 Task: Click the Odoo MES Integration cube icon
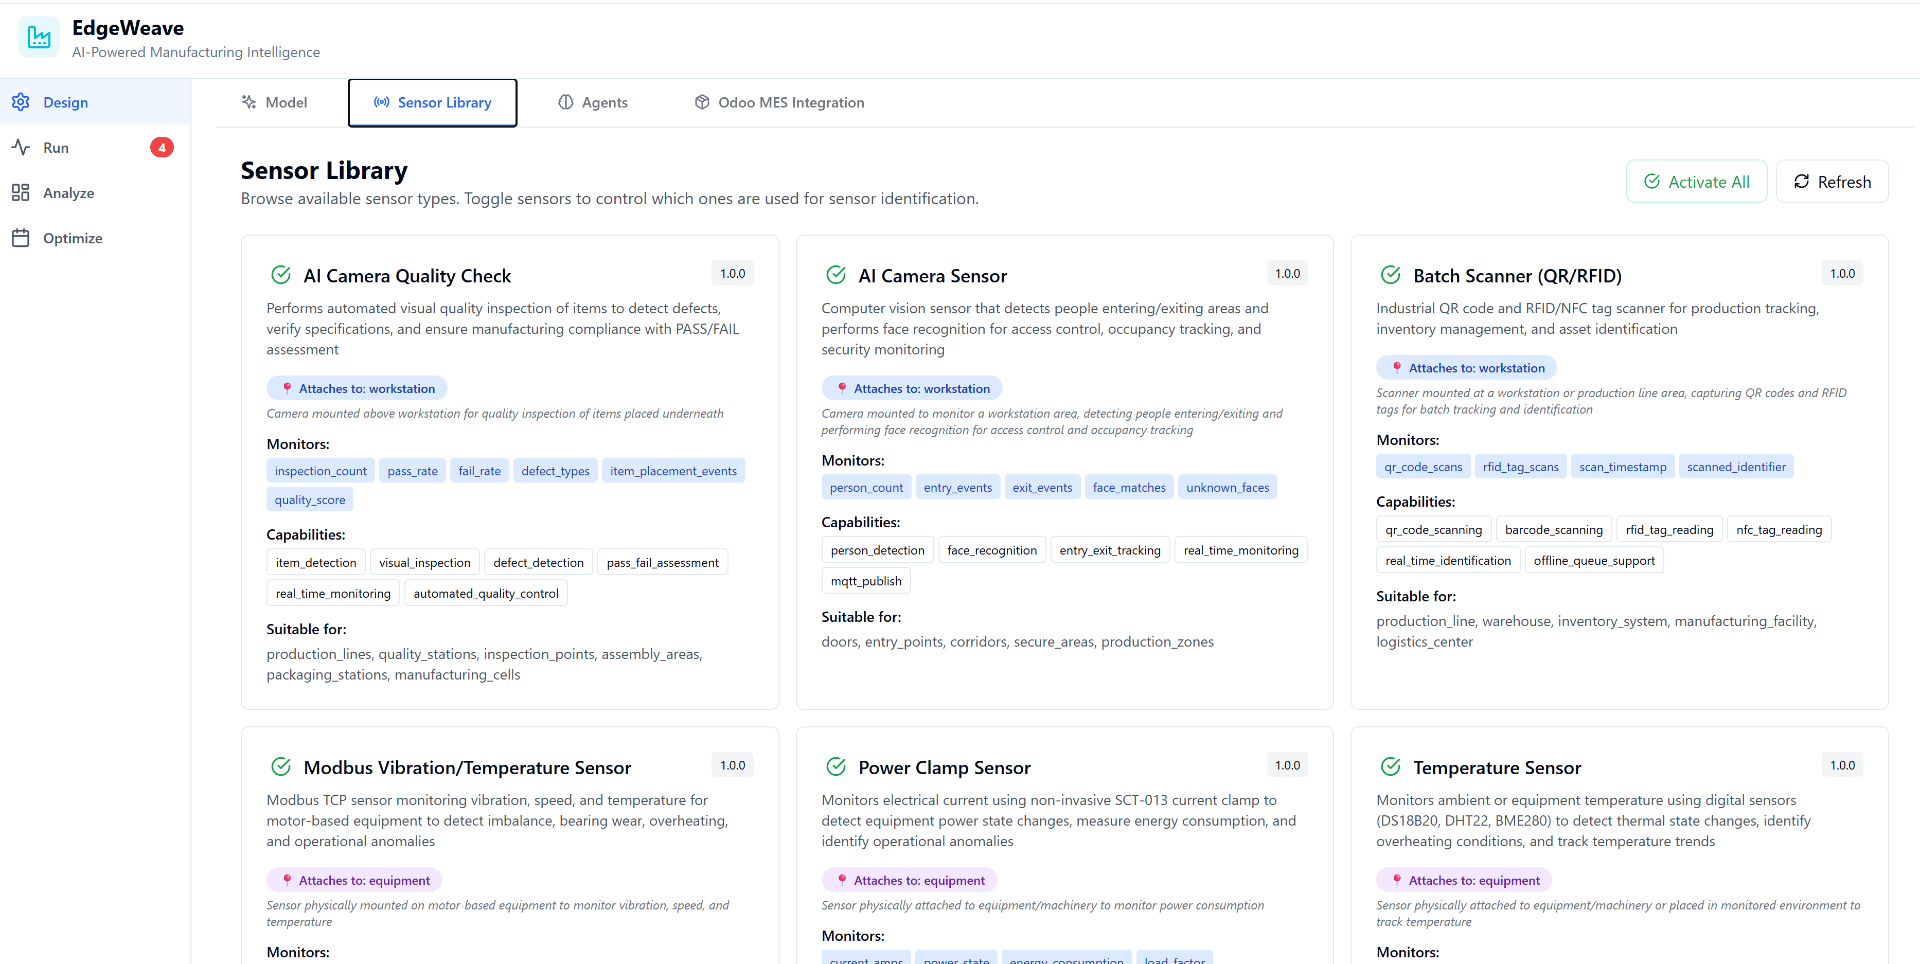pos(702,102)
